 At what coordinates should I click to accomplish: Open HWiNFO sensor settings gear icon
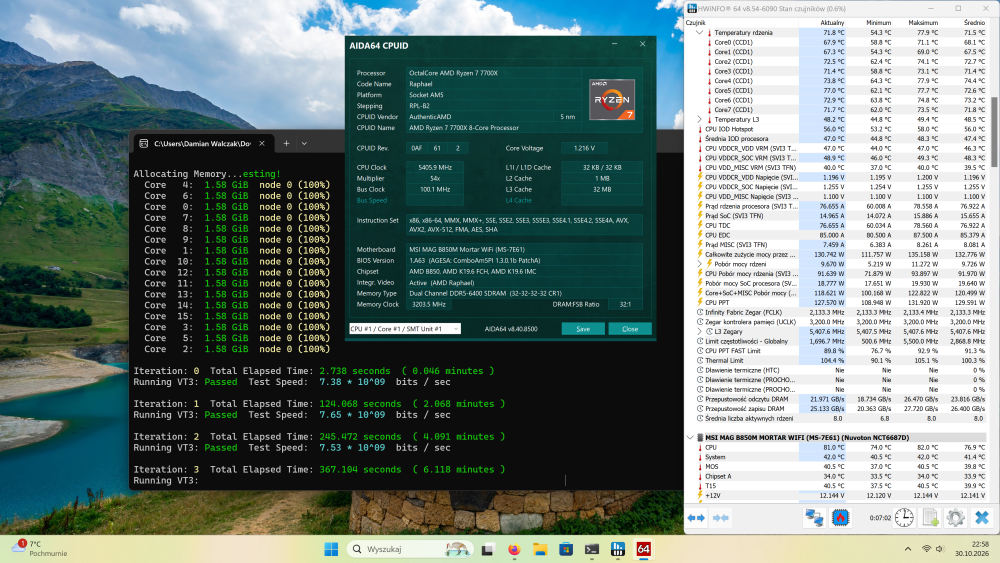pyautogui.click(x=955, y=518)
